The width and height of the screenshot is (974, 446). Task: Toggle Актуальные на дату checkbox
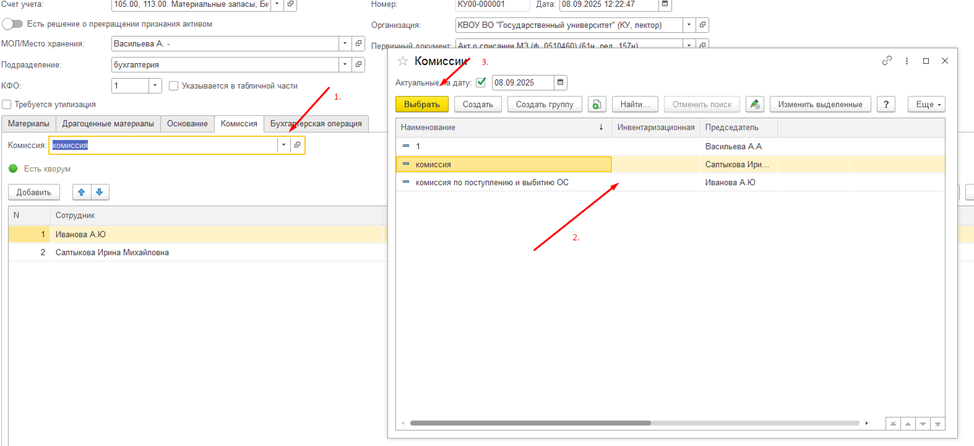pyautogui.click(x=481, y=82)
